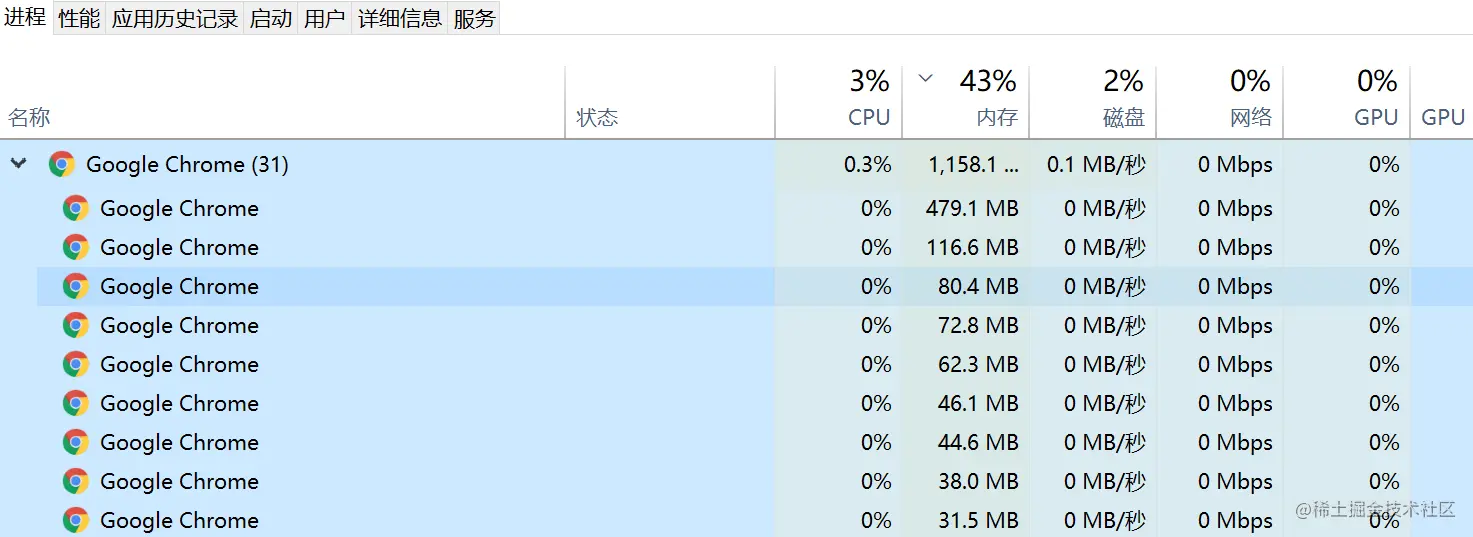Screen dimensions: 1473x537
Task: Click the 1,158.1 memory total value
Action: click(x=973, y=165)
